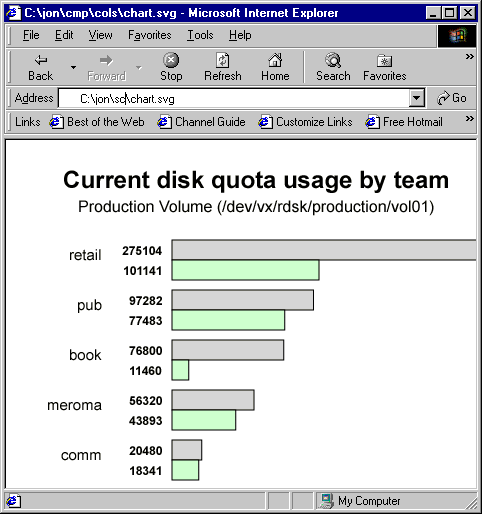Refresh the page with the Refresh icon

click(222, 60)
